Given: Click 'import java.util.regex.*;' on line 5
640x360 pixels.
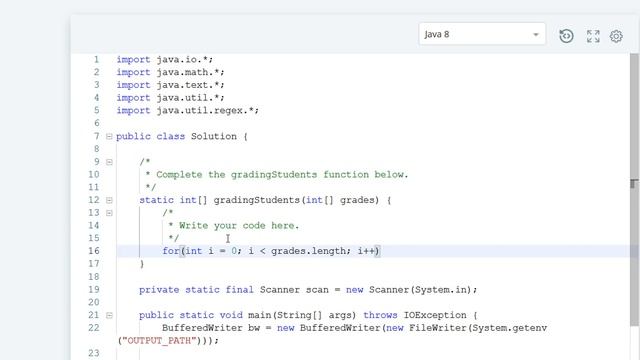Looking at the screenshot, I should click(187, 111).
